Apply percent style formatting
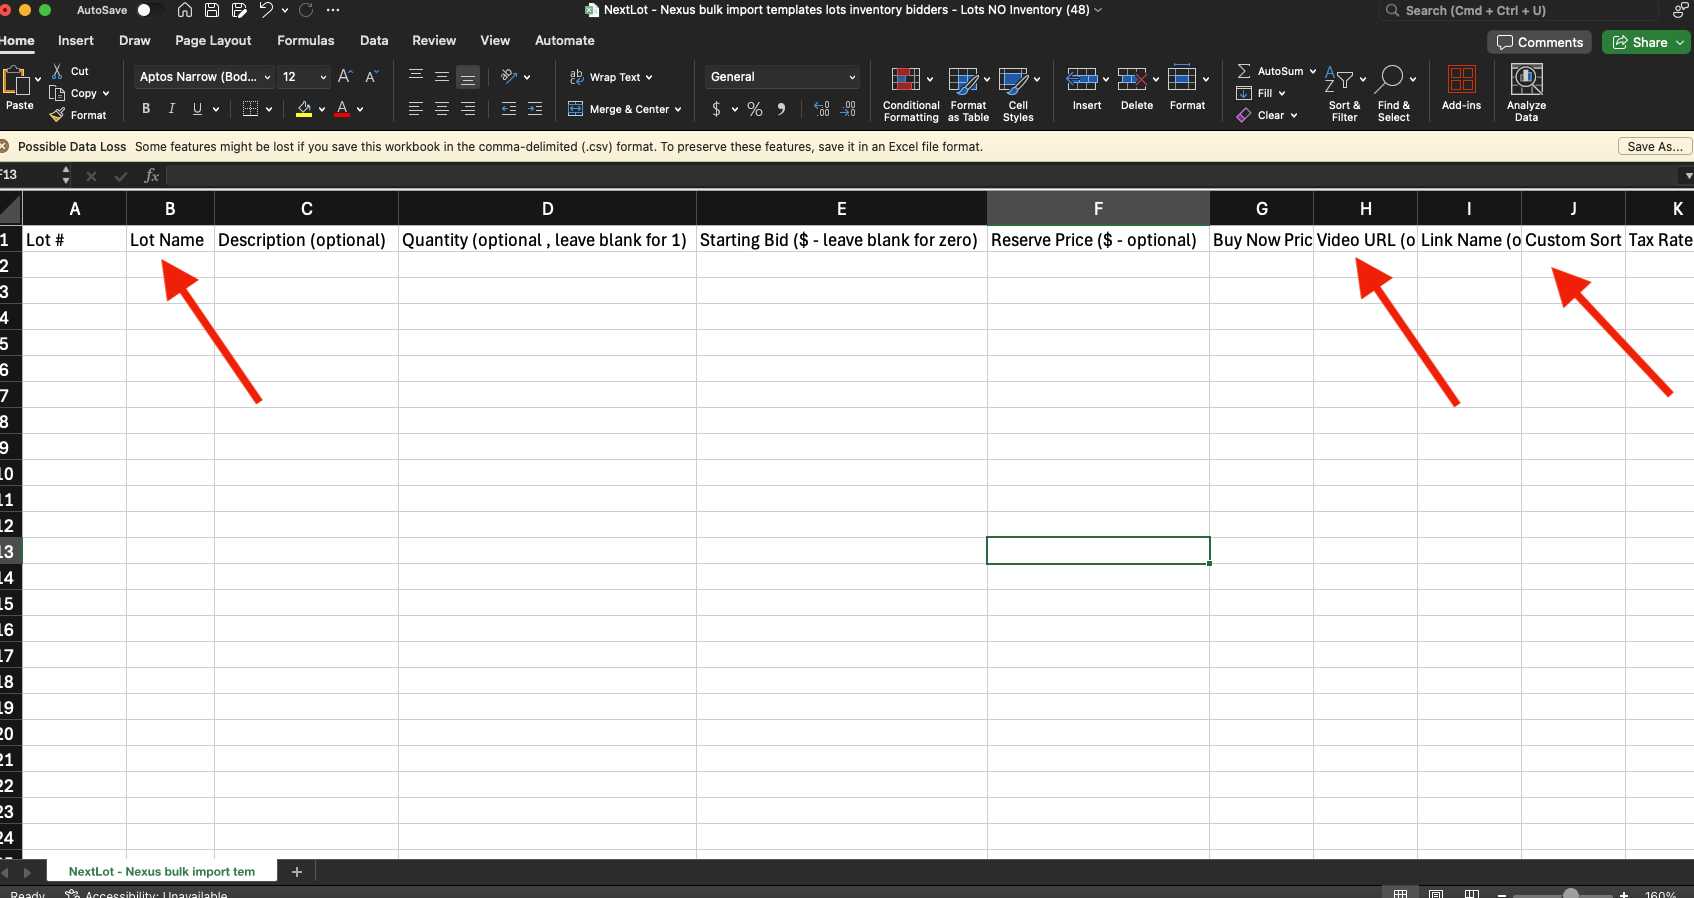 [x=755, y=109]
